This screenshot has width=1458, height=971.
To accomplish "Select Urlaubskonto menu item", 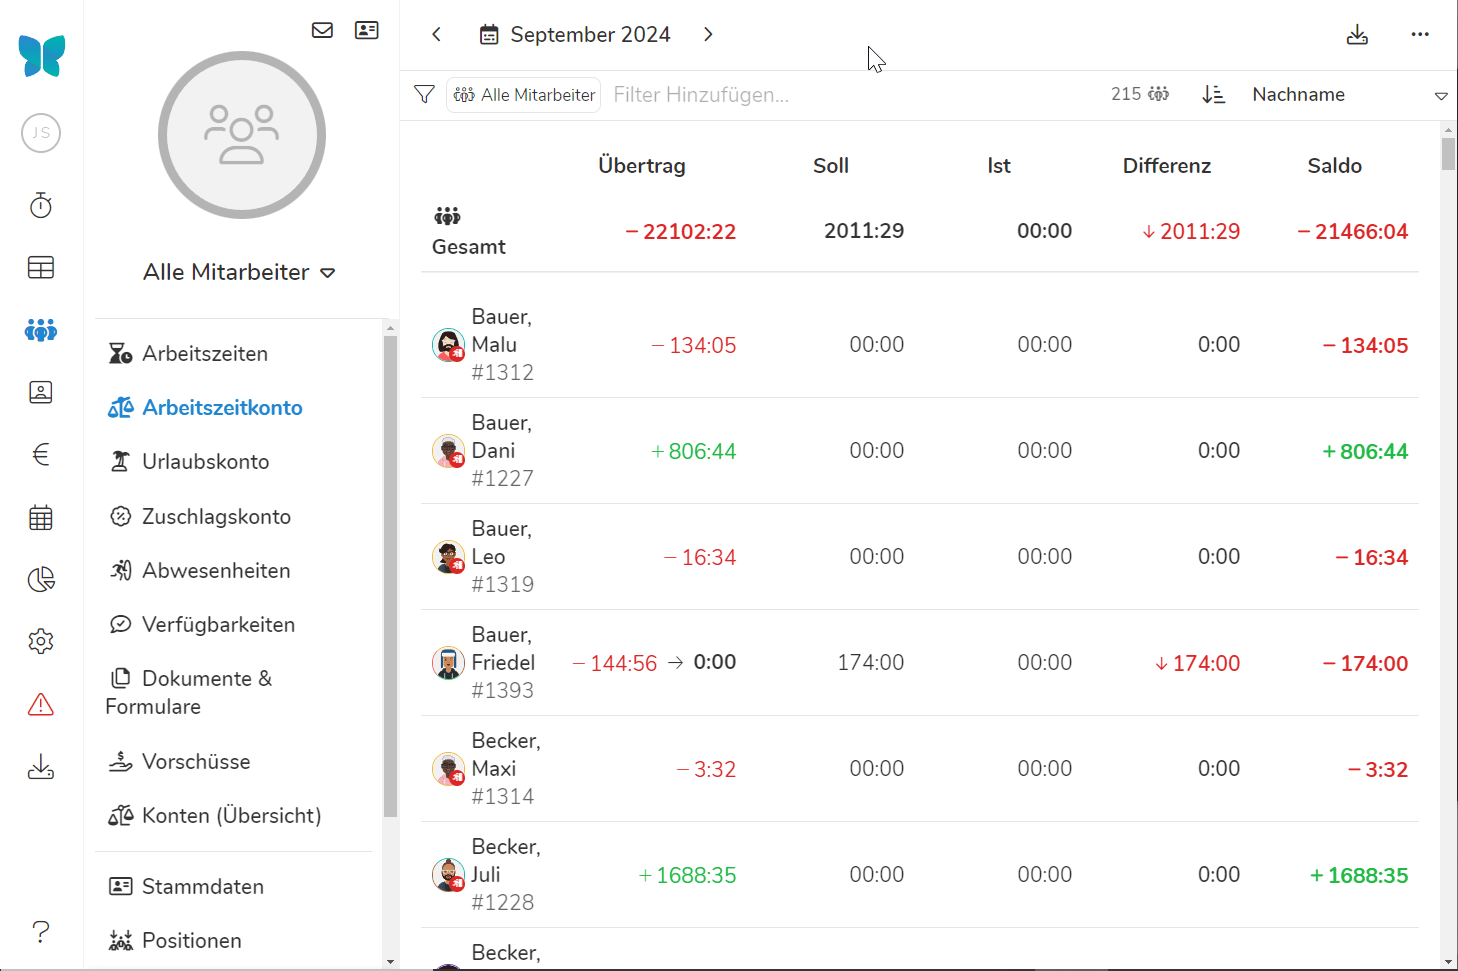I will coord(205,462).
